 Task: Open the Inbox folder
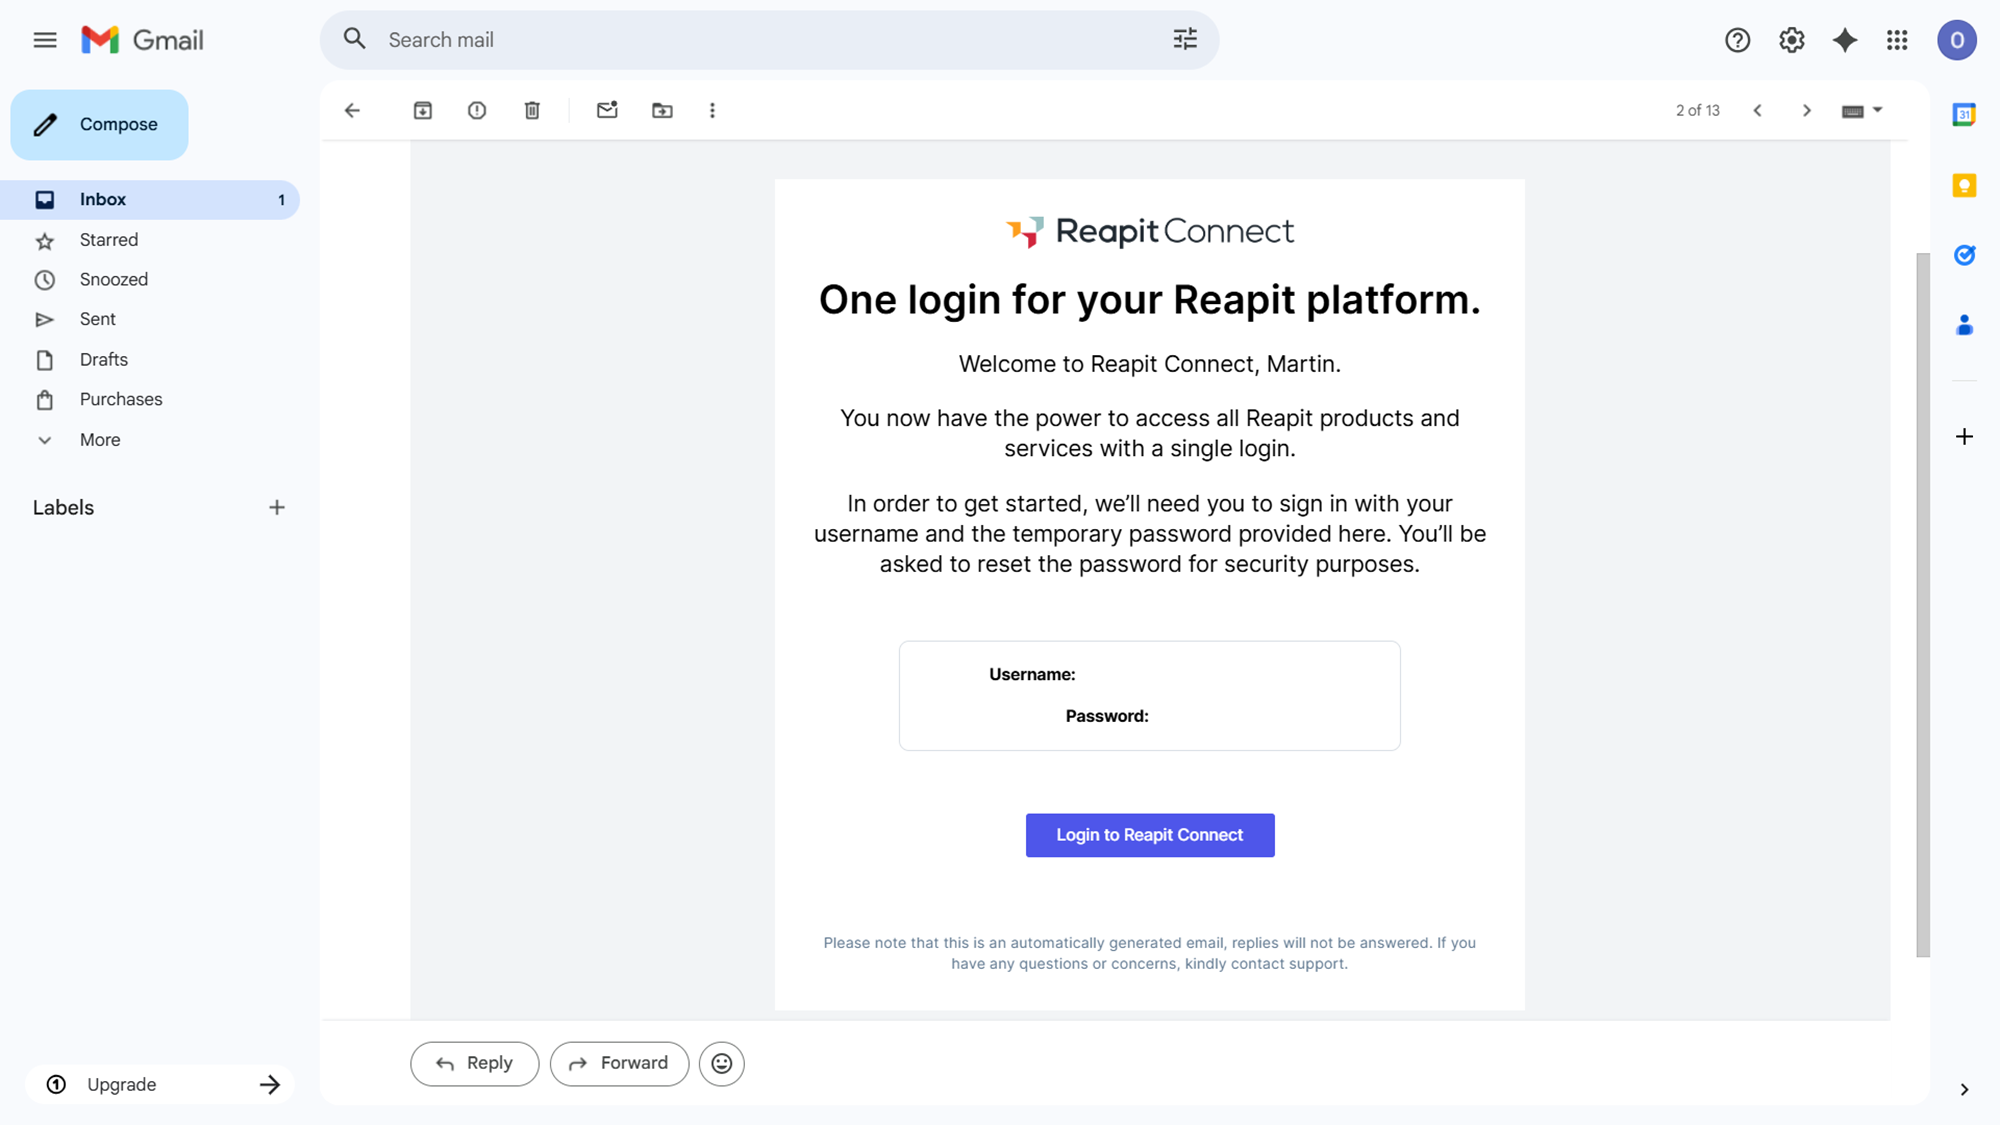pos(150,199)
